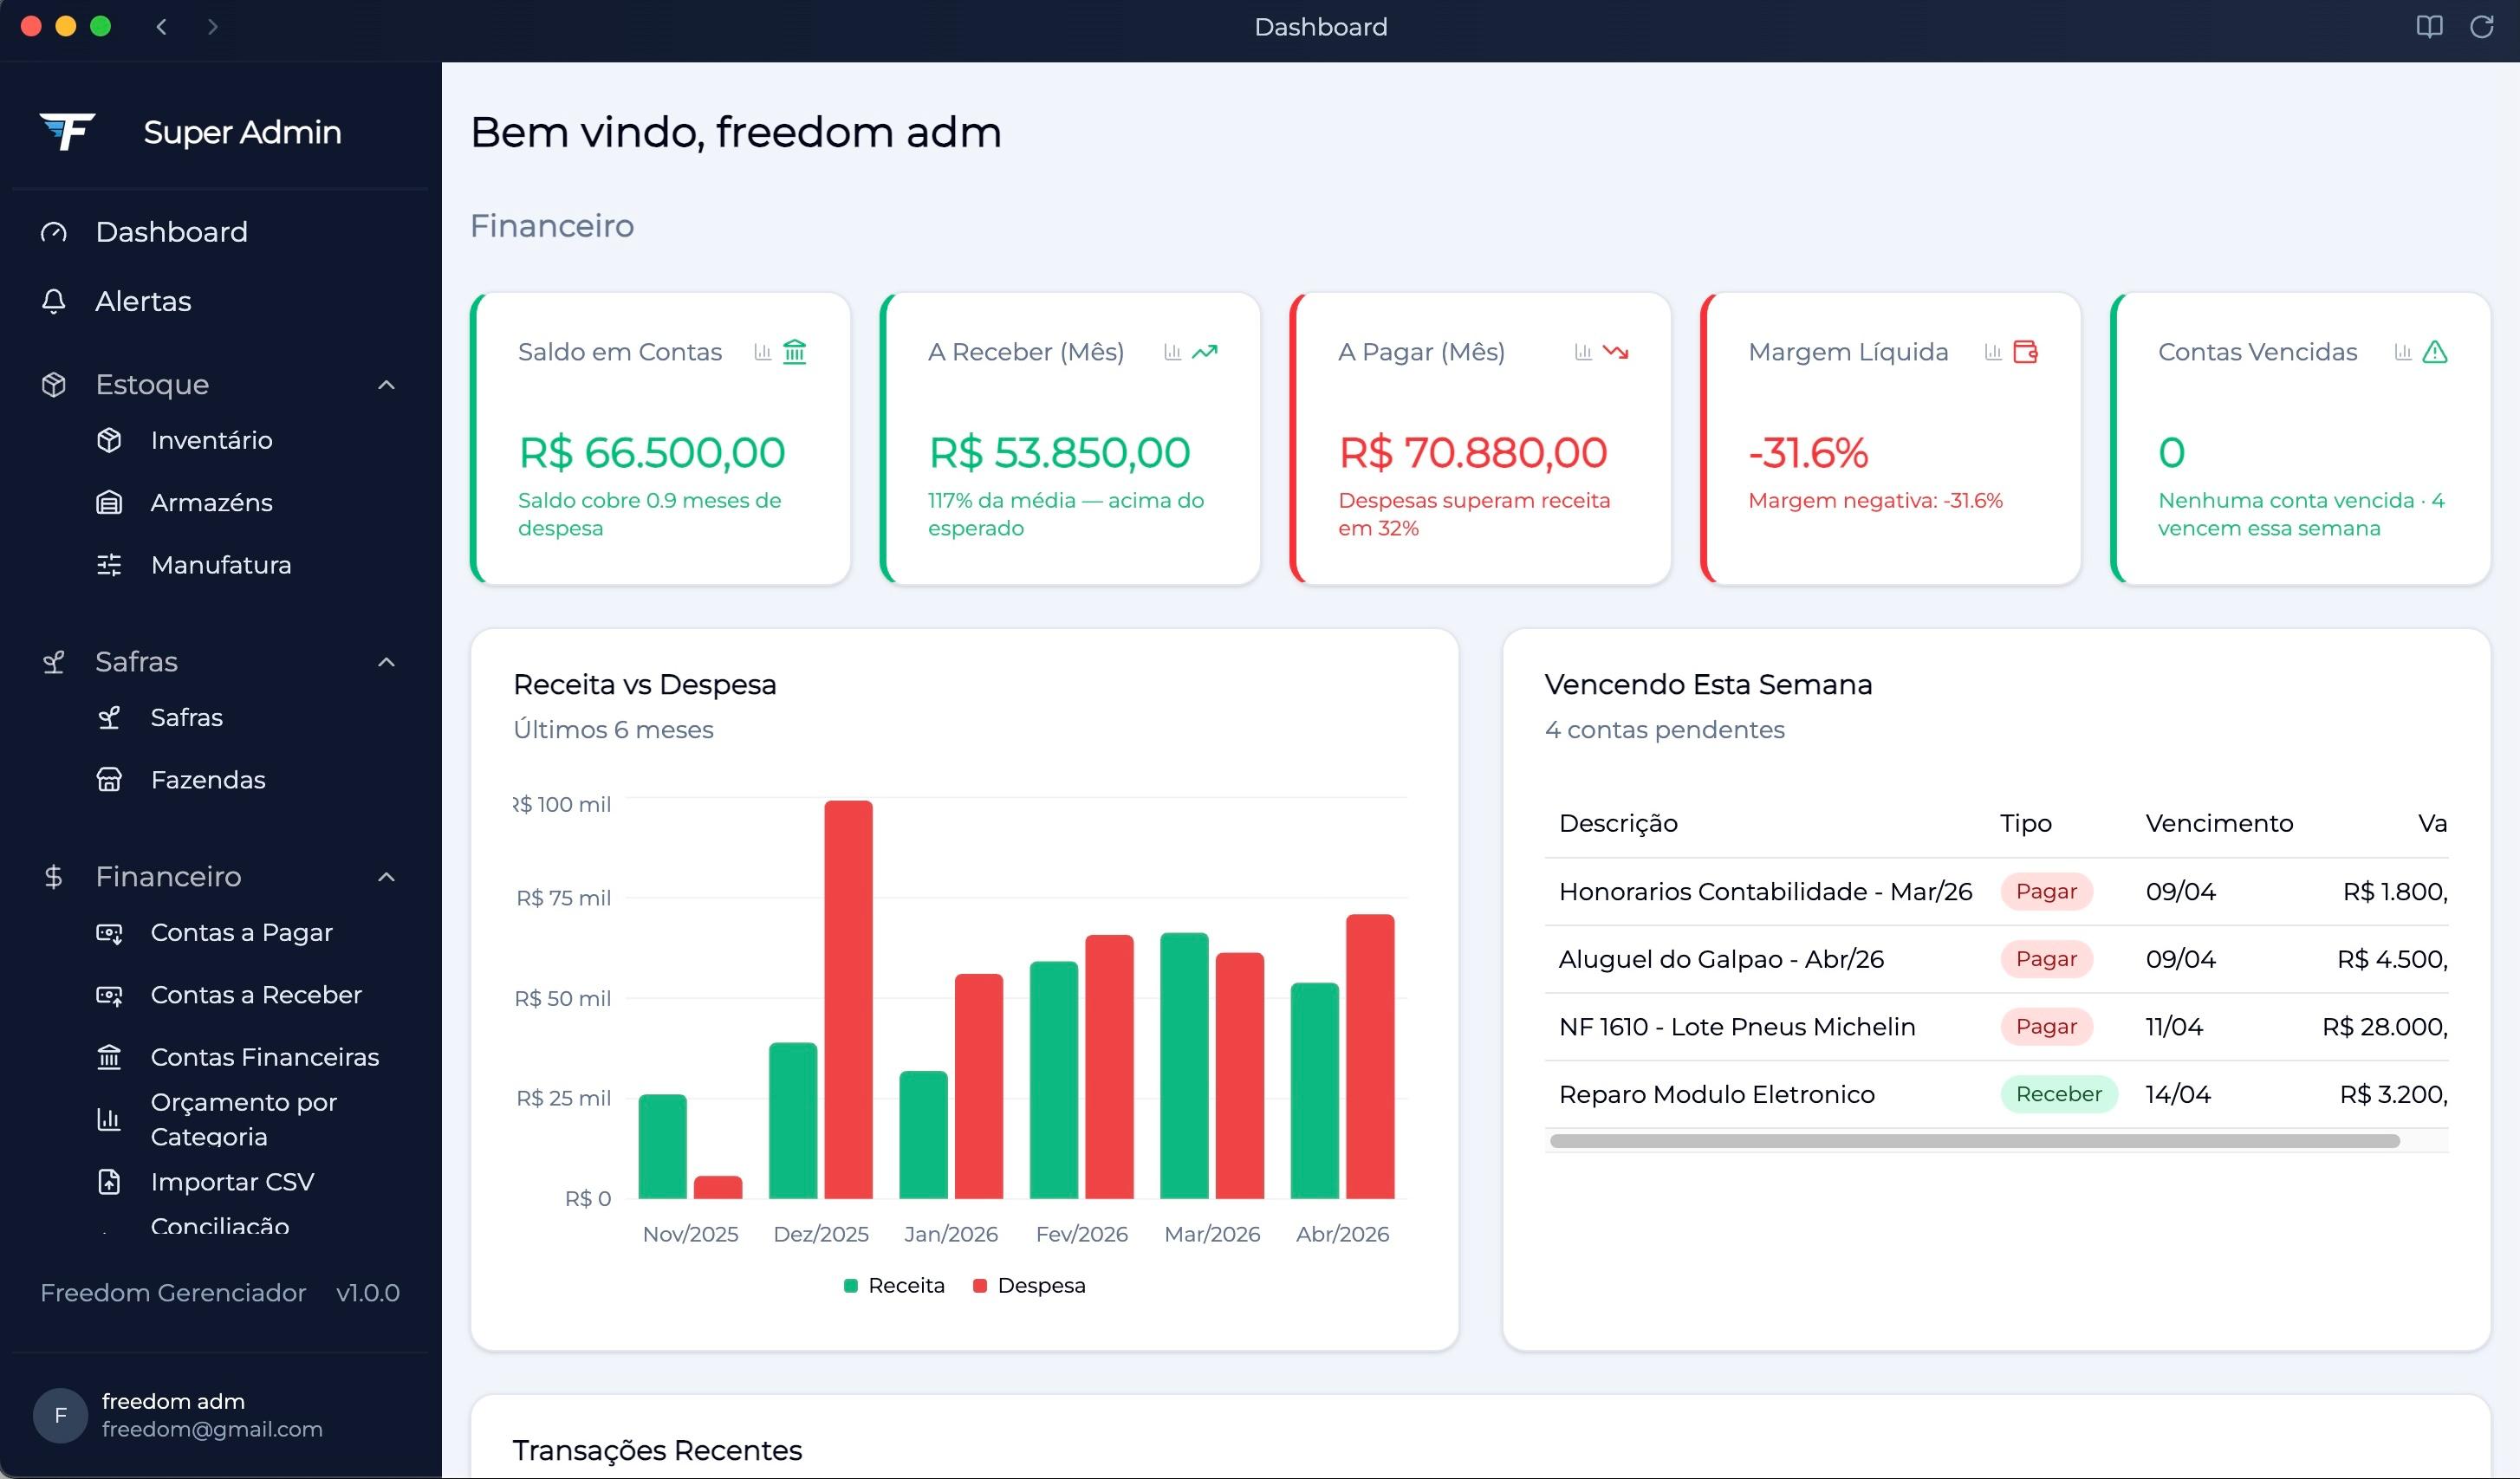
Task: Open the book icon in title bar
Action: [2429, 27]
